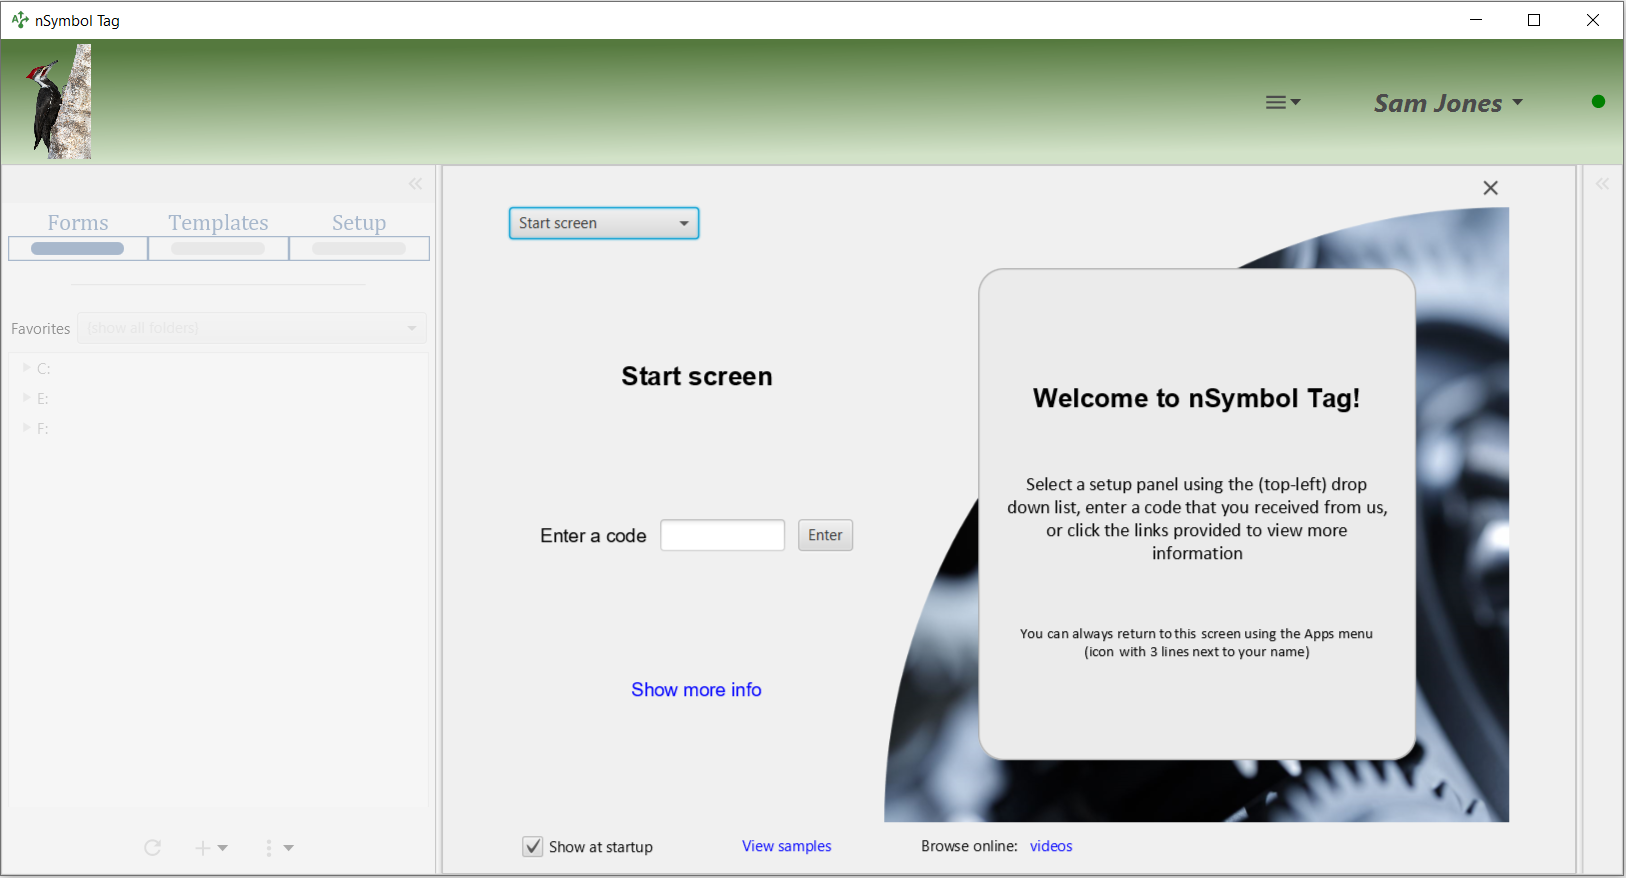
Task: Click the Start screen heading text
Action: [x=697, y=376]
